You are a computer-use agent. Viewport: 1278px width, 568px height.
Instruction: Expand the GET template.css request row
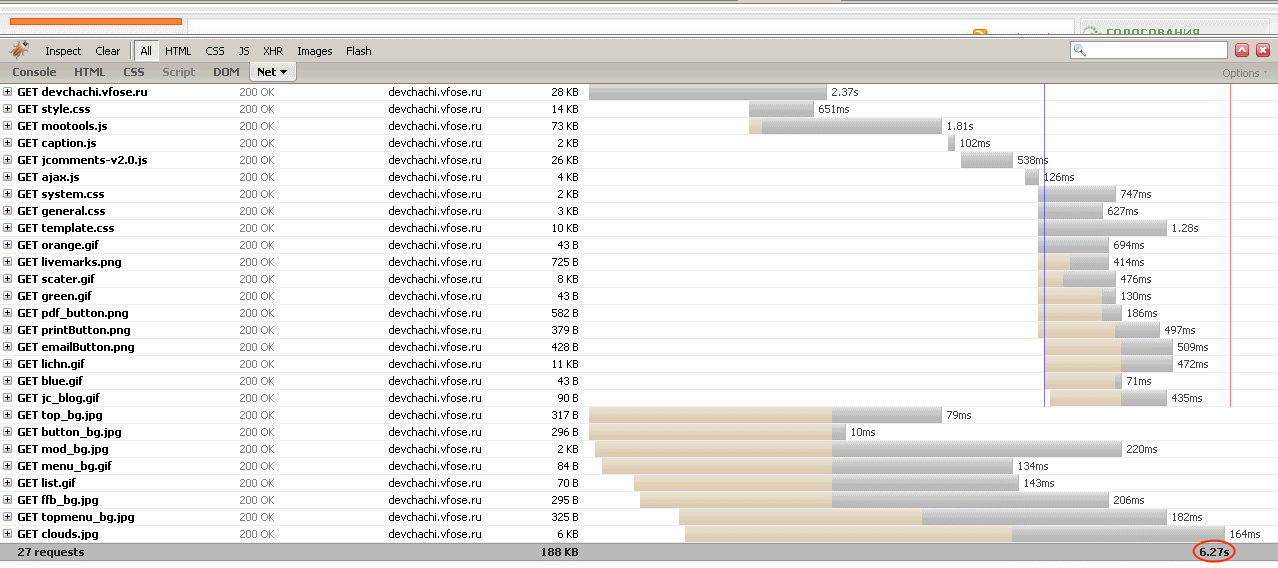[8, 228]
